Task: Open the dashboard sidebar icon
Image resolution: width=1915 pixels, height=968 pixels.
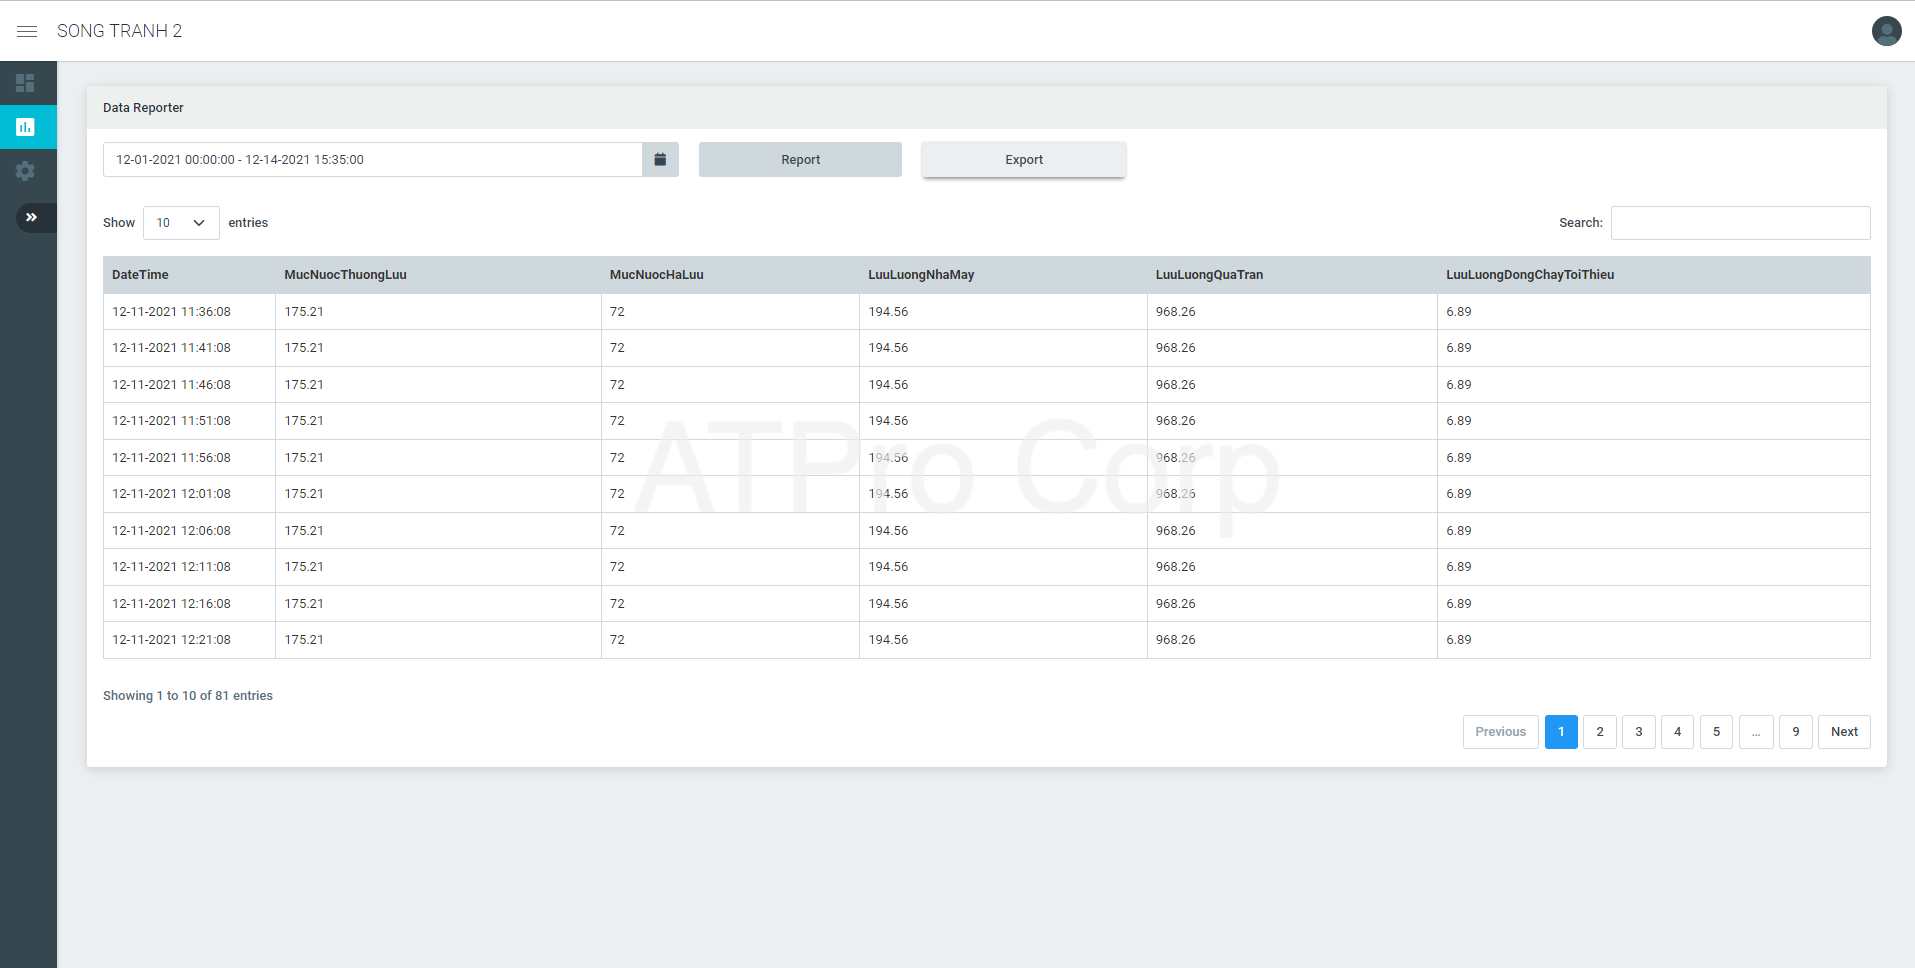Action: coord(26,83)
